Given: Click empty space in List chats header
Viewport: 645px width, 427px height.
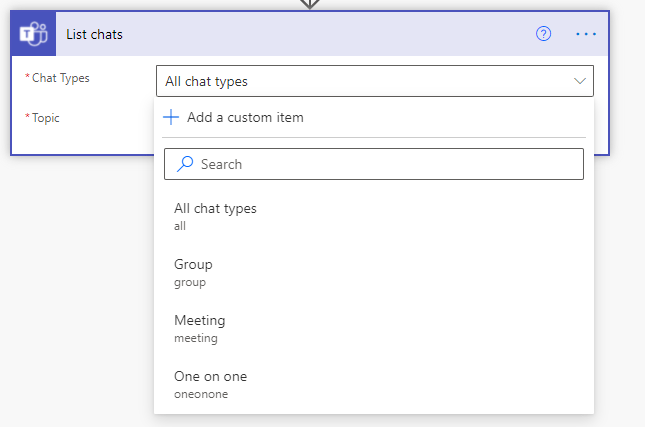Looking at the screenshot, I should click(330, 34).
